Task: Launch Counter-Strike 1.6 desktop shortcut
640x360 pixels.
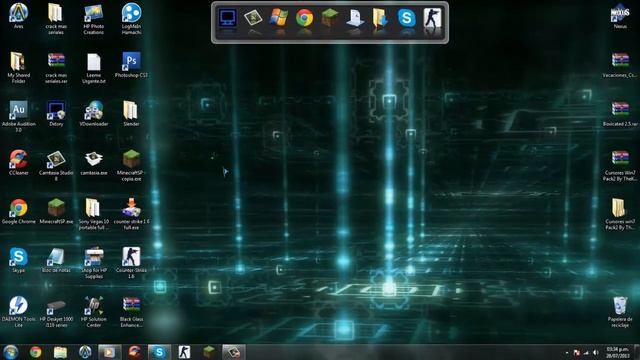Action: [131, 263]
